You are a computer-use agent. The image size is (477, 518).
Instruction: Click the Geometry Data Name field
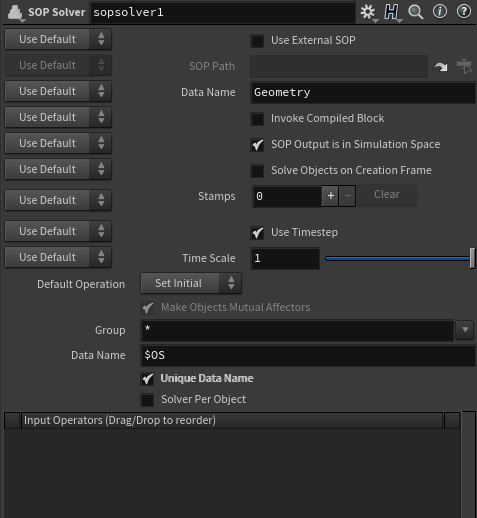tap(363, 93)
